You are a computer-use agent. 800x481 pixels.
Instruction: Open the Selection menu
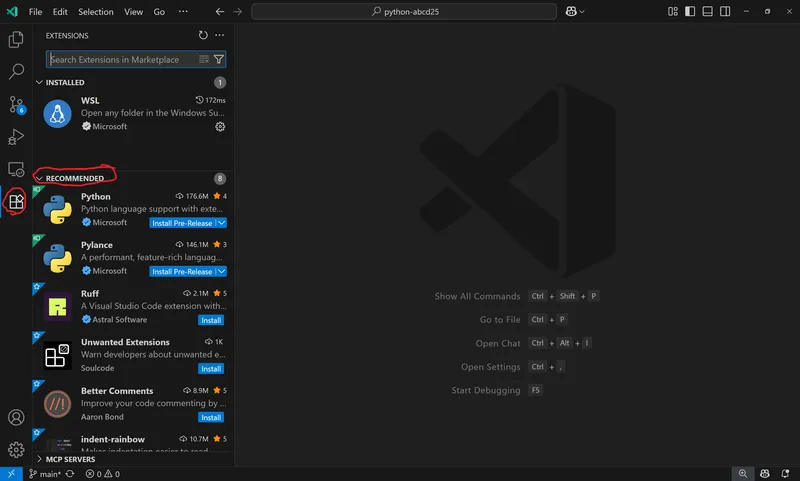tap(95, 11)
